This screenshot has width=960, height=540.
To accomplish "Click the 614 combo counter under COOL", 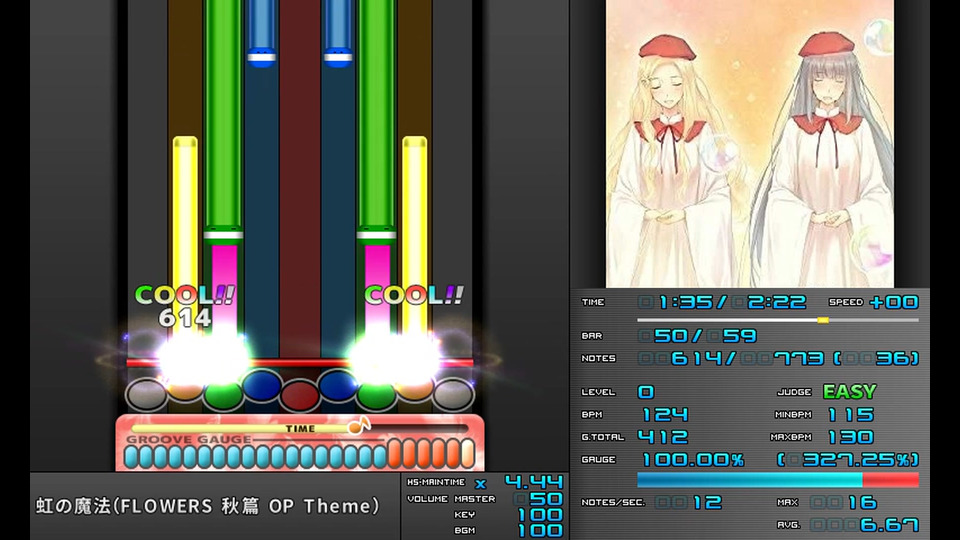I will [x=184, y=318].
